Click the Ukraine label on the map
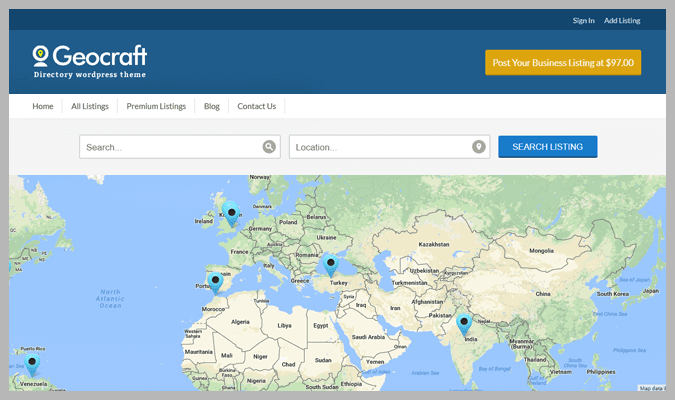The image size is (675, 400). [x=326, y=238]
